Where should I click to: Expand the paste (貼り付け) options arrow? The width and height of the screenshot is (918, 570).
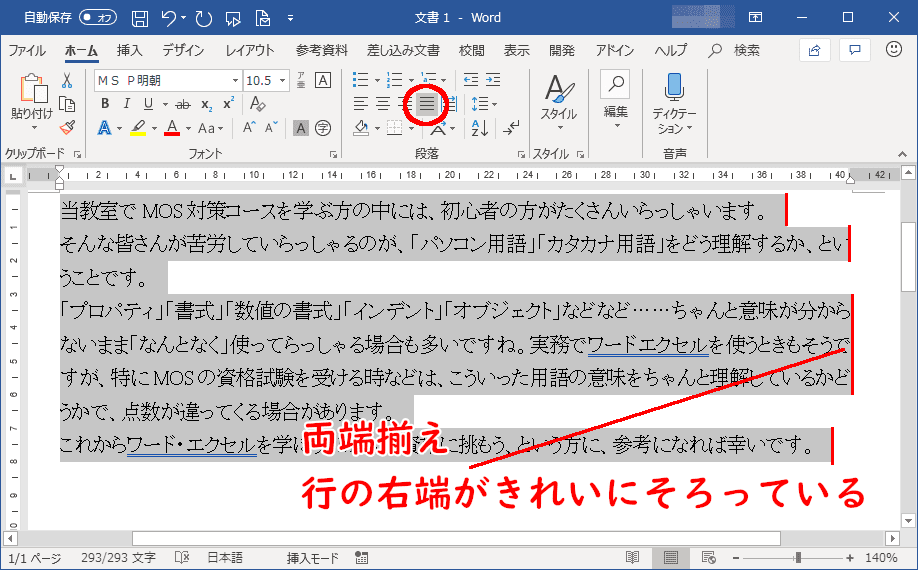coord(33,127)
